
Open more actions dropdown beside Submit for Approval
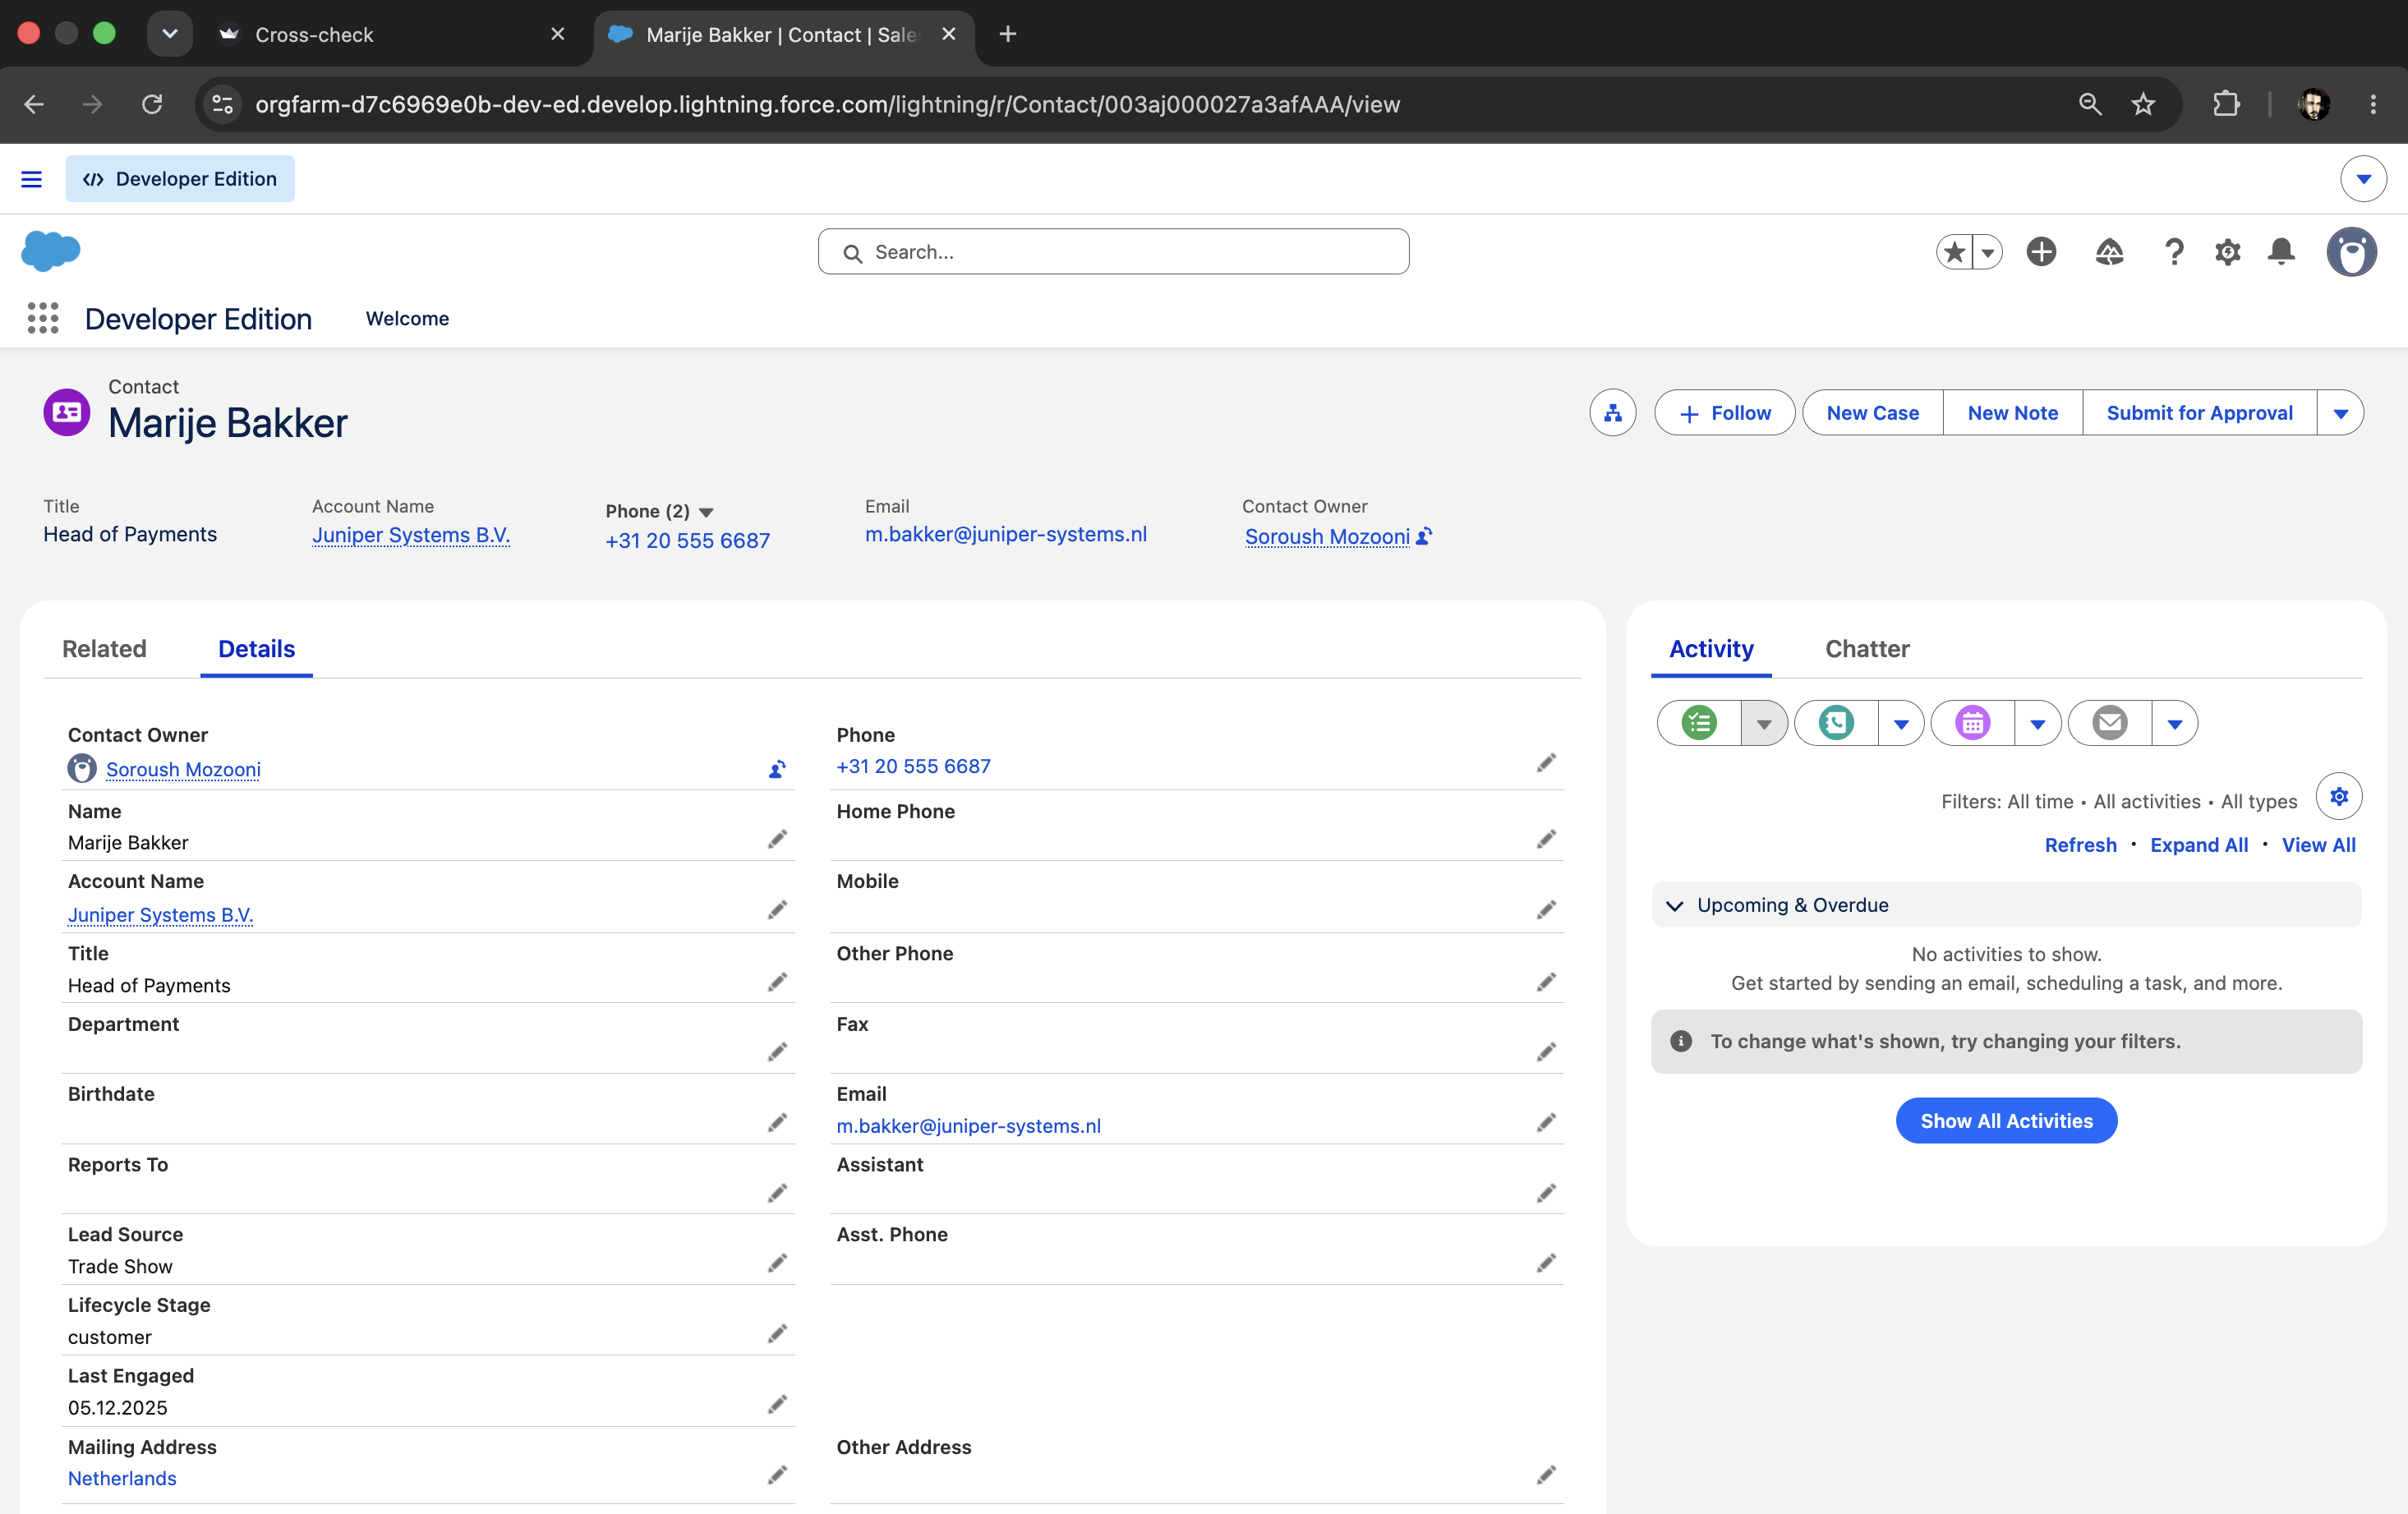click(x=2340, y=413)
